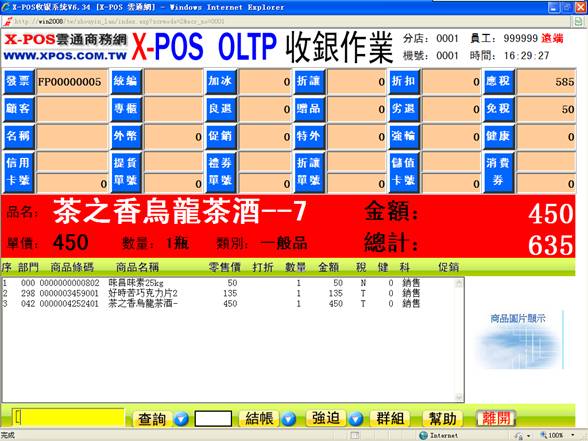Screen dimensions: 588x441
Task: Select the blue 促銷 promotion button
Action: pyautogui.click(x=220, y=136)
